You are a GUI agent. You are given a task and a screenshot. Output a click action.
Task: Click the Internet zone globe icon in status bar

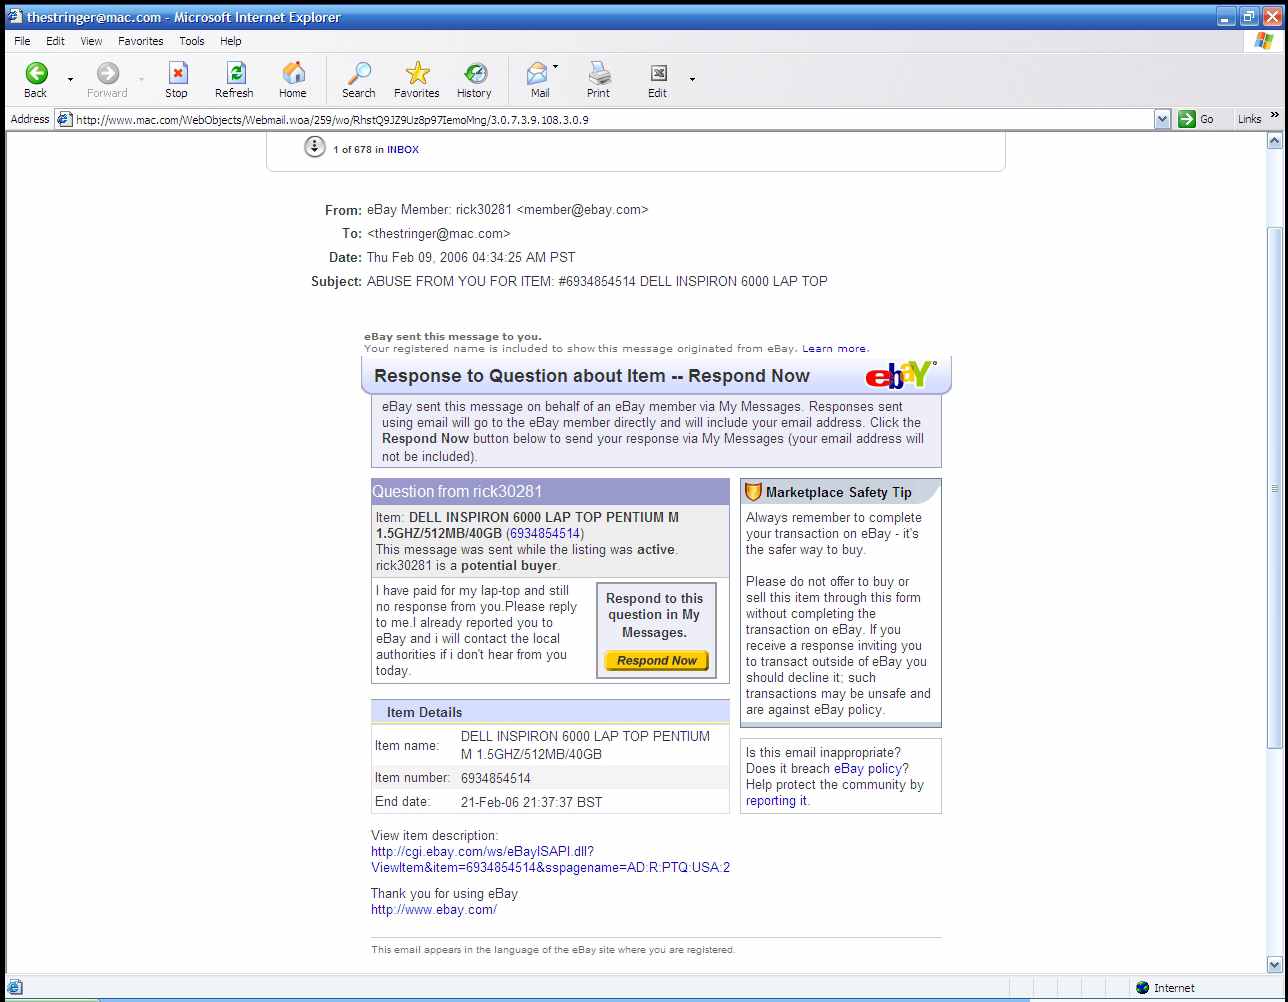[1143, 988]
